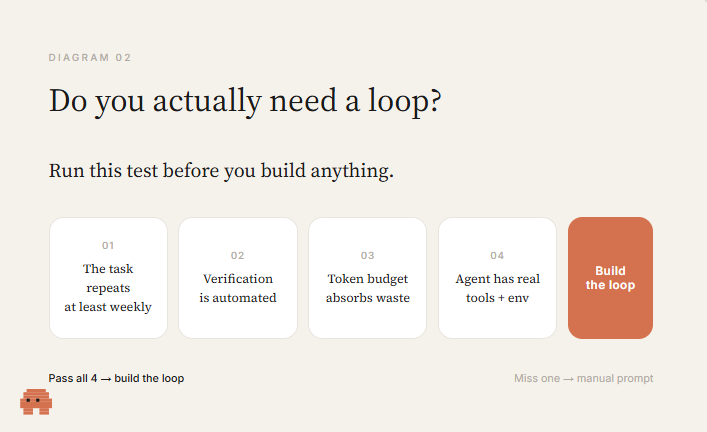Select card 04 Agent has real tools

click(497, 278)
